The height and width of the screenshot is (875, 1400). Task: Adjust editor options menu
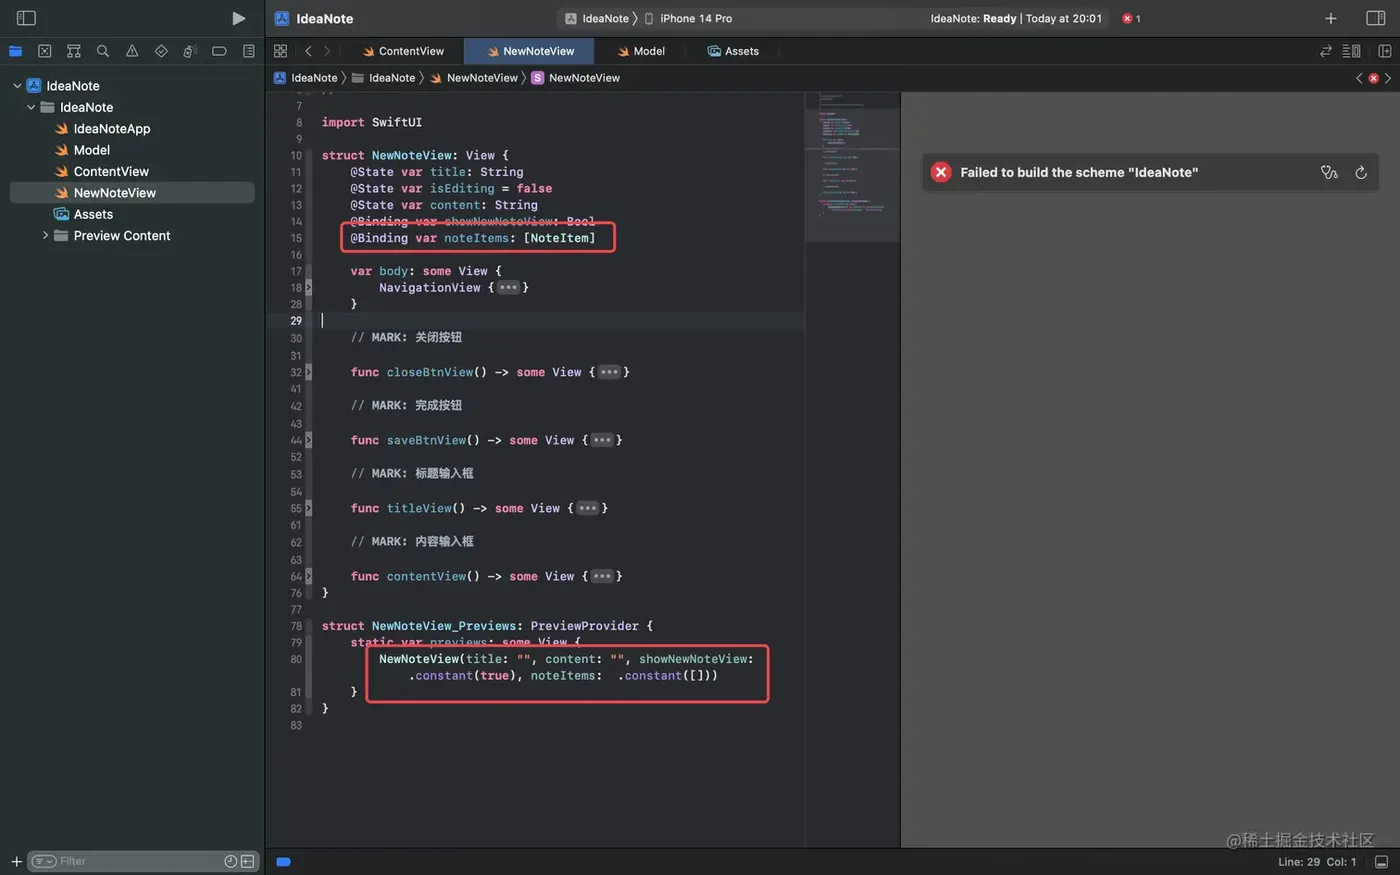click(1351, 51)
